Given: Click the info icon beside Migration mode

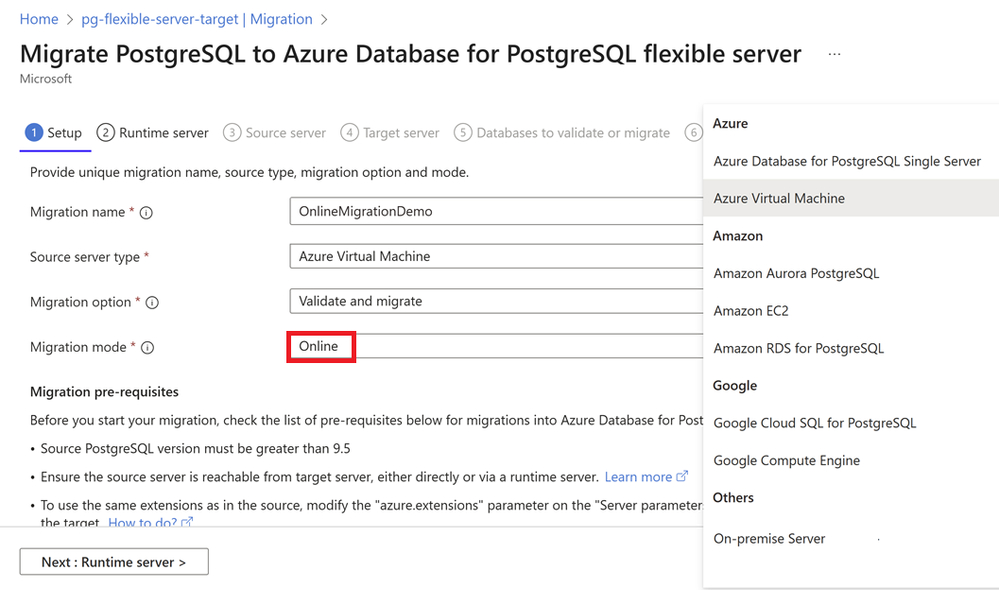Looking at the screenshot, I should [x=147, y=348].
